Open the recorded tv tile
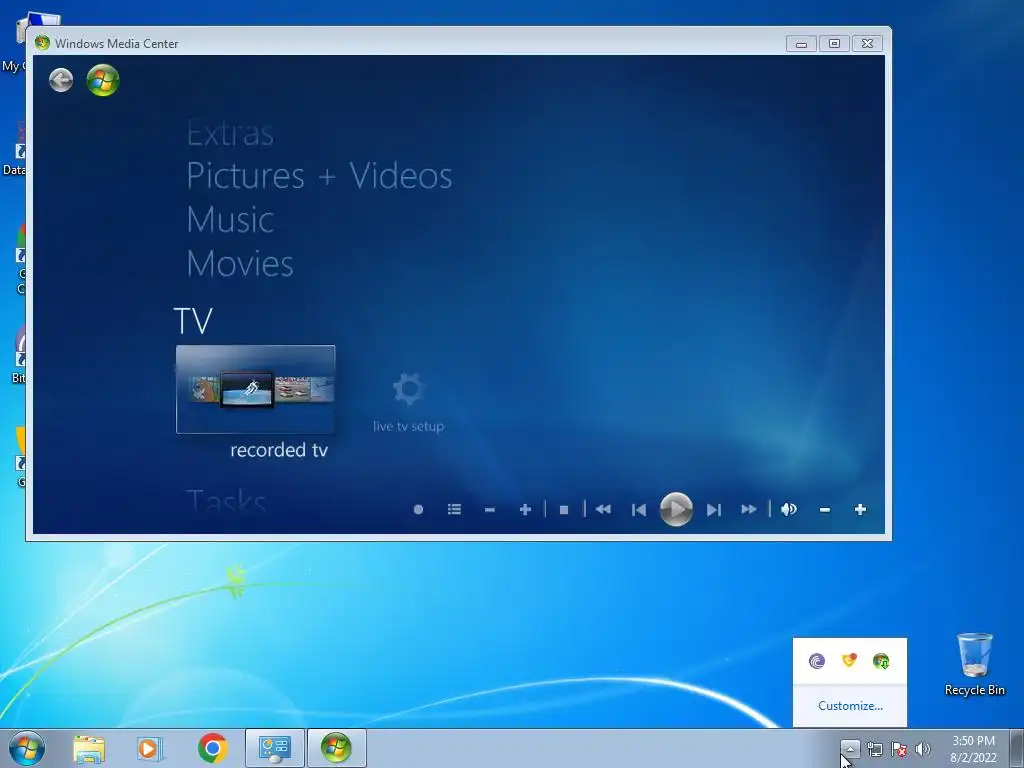This screenshot has width=1024, height=768. pyautogui.click(x=255, y=389)
